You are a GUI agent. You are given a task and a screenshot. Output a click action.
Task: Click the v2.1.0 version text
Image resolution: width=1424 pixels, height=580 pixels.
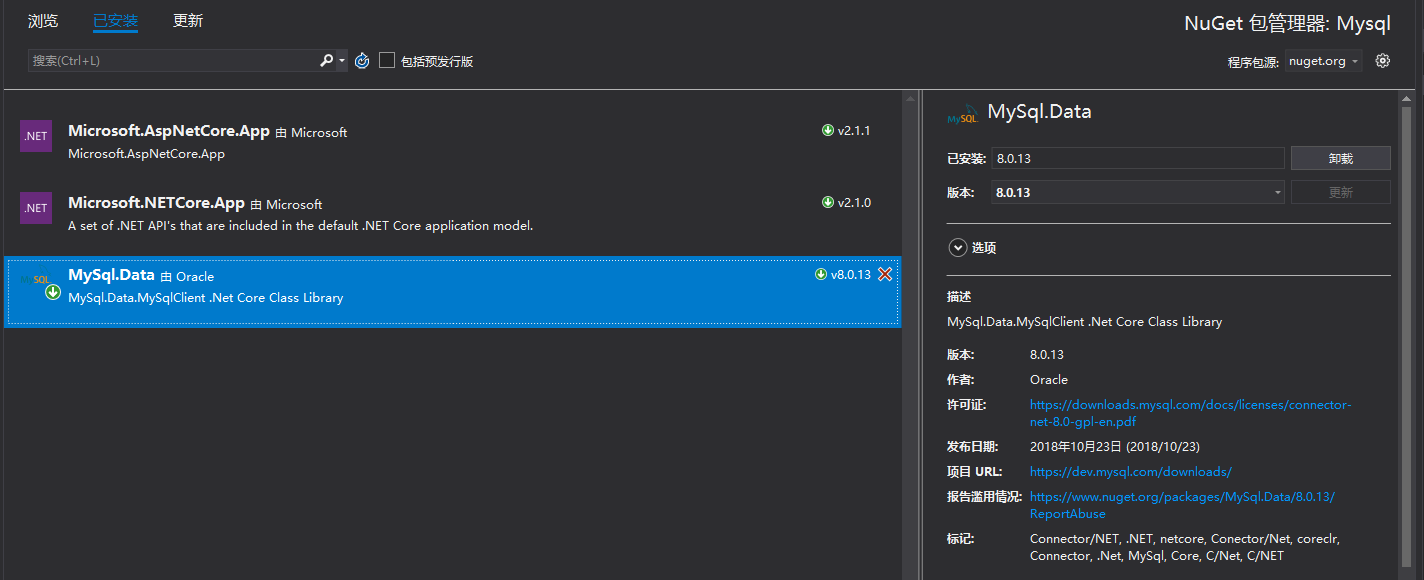854,202
